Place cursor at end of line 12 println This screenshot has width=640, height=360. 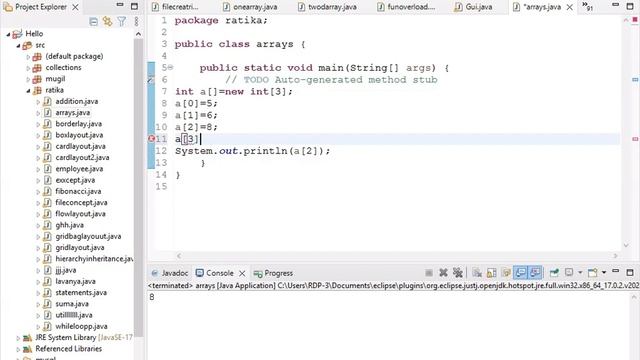point(330,151)
